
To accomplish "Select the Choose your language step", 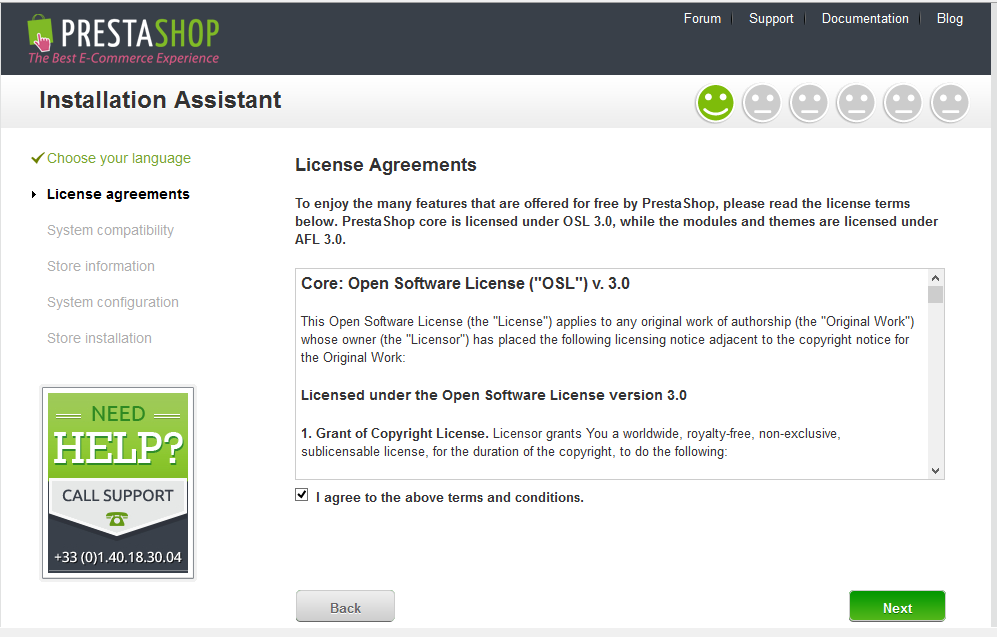I will tap(119, 158).
